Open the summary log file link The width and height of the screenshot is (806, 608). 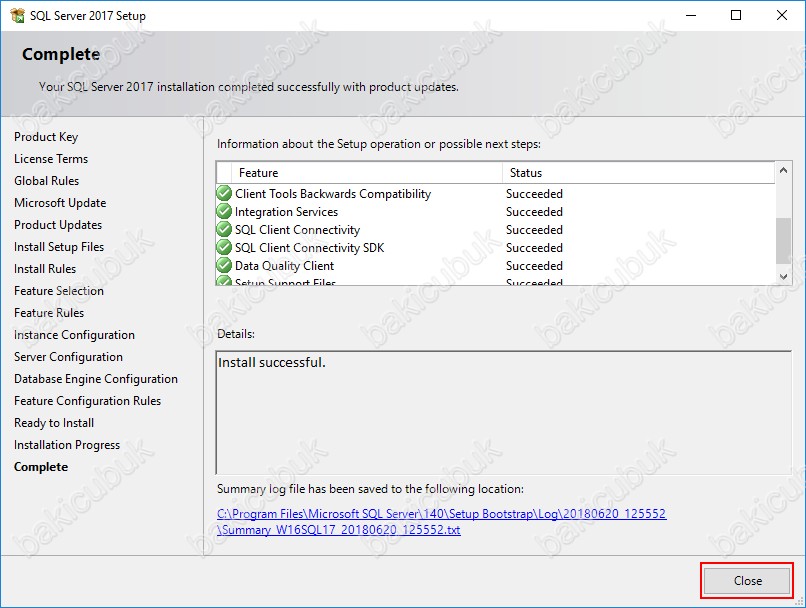(x=442, y=522)
